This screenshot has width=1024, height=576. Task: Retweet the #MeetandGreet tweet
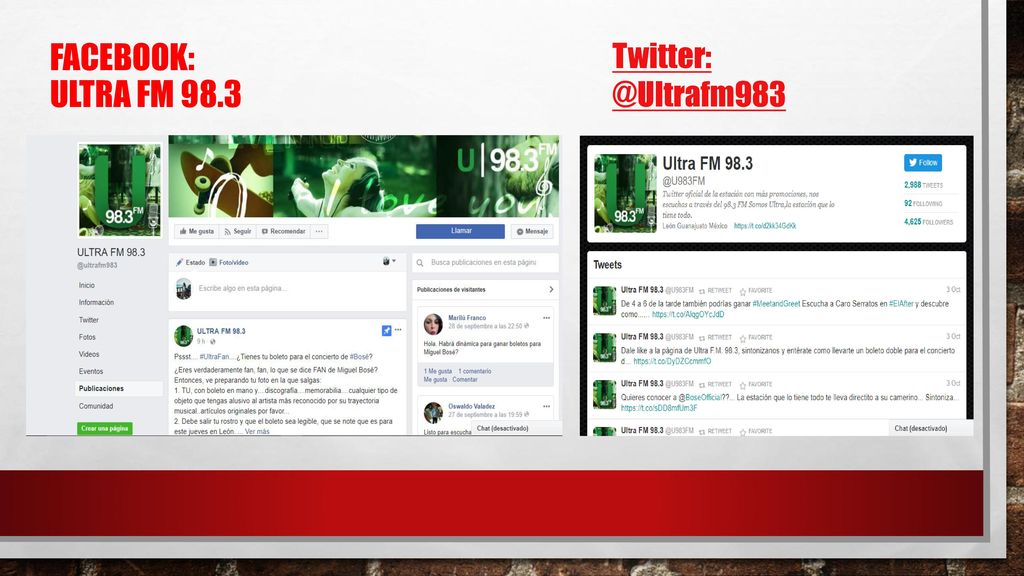click(715, 291)
